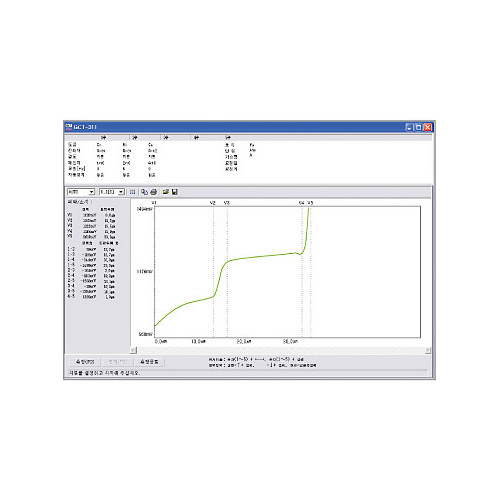Screen dimensions: 500x500
Task: Click the right arrow of chart scrollbar
Action: click(x=428, y=350)
